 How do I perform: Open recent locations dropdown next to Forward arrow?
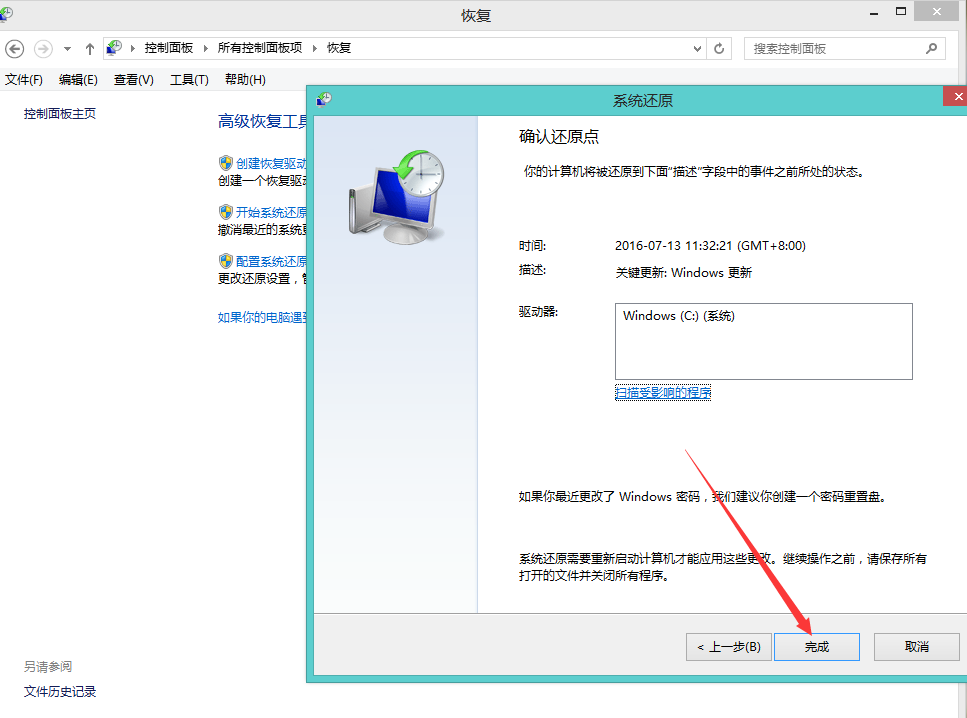[x=67, y=49]
